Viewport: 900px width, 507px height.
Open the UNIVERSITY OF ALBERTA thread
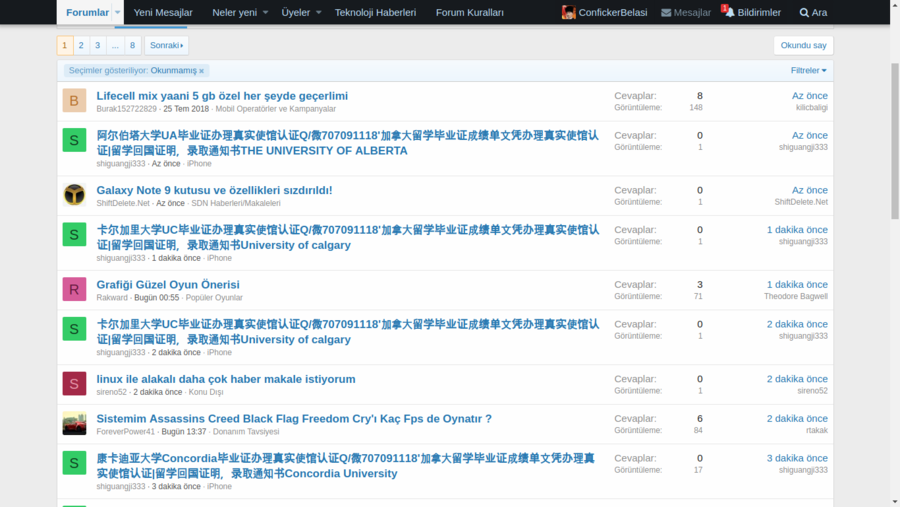coord(347,143)
